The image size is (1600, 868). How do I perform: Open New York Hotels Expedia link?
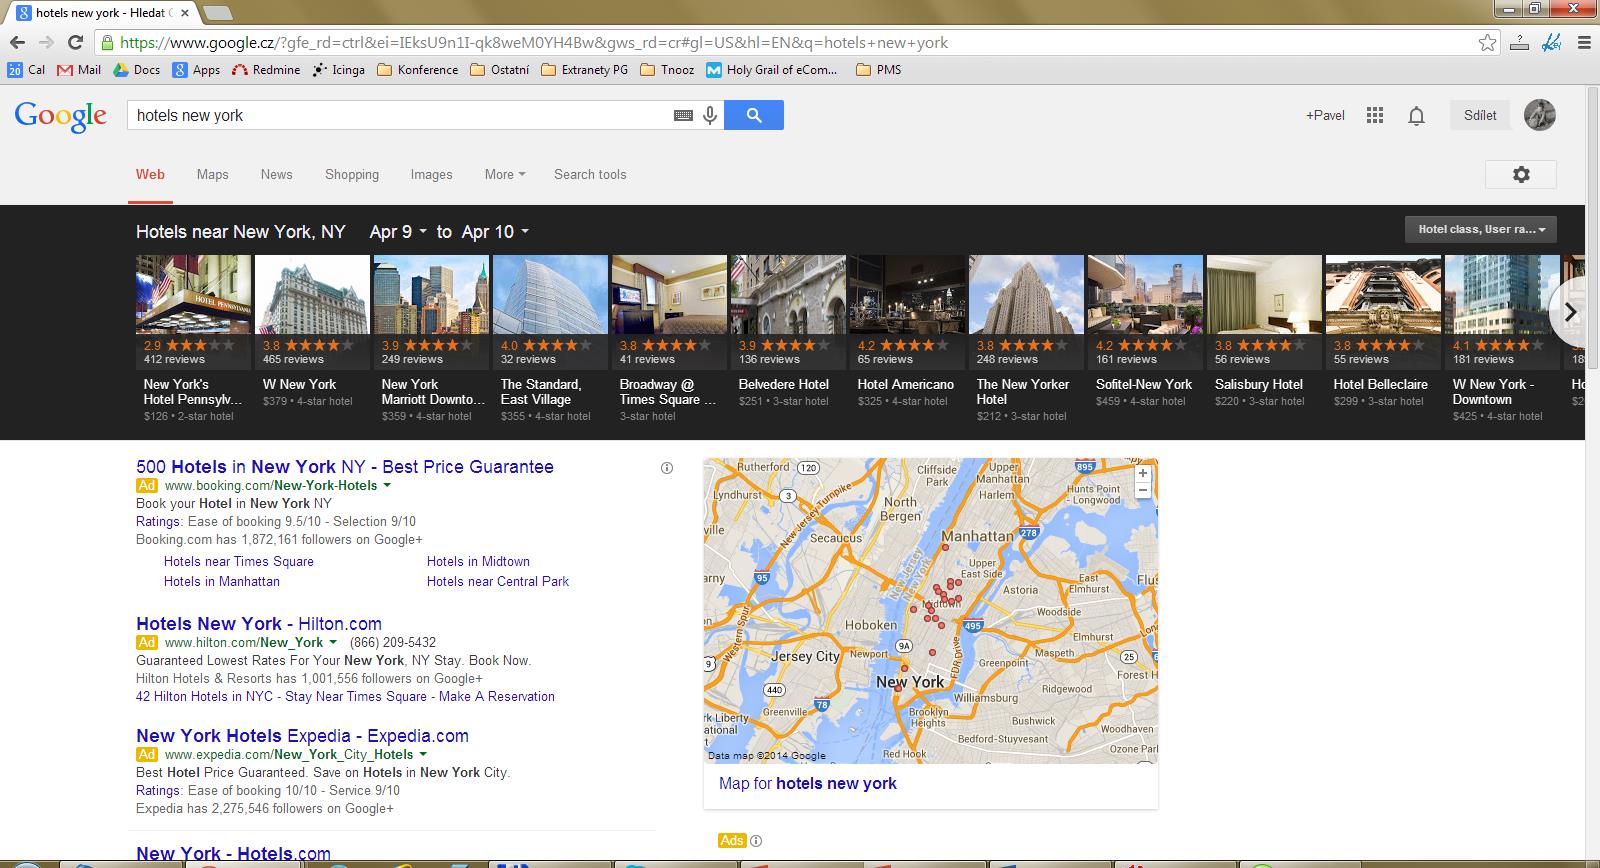(302, 735)
